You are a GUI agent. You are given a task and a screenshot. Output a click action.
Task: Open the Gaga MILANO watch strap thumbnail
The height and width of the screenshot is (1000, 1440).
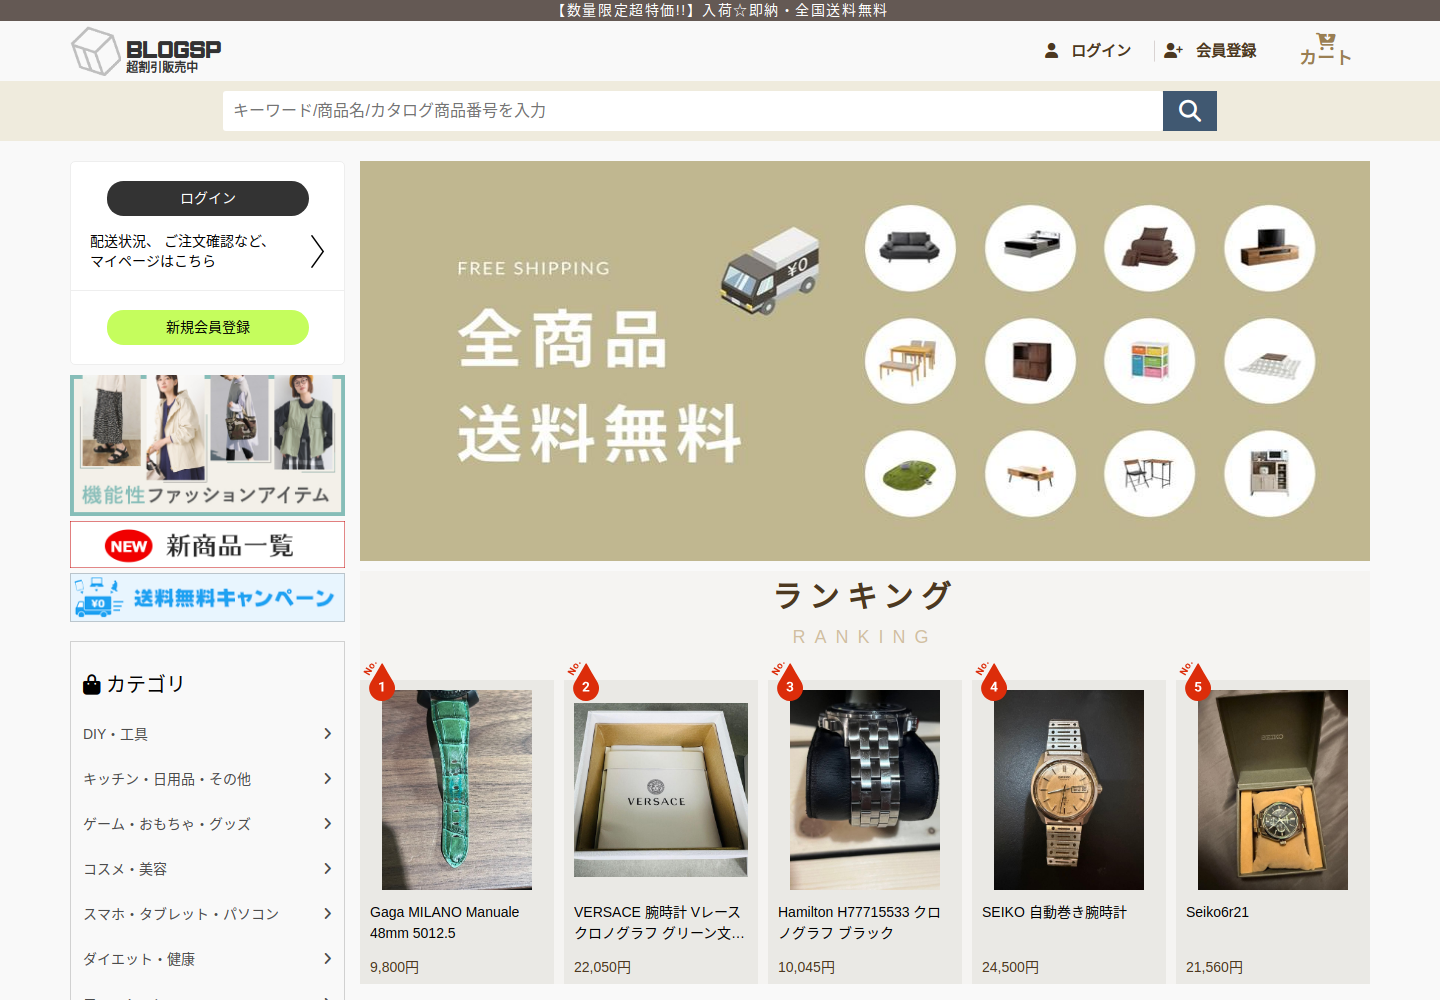(457, 790)
